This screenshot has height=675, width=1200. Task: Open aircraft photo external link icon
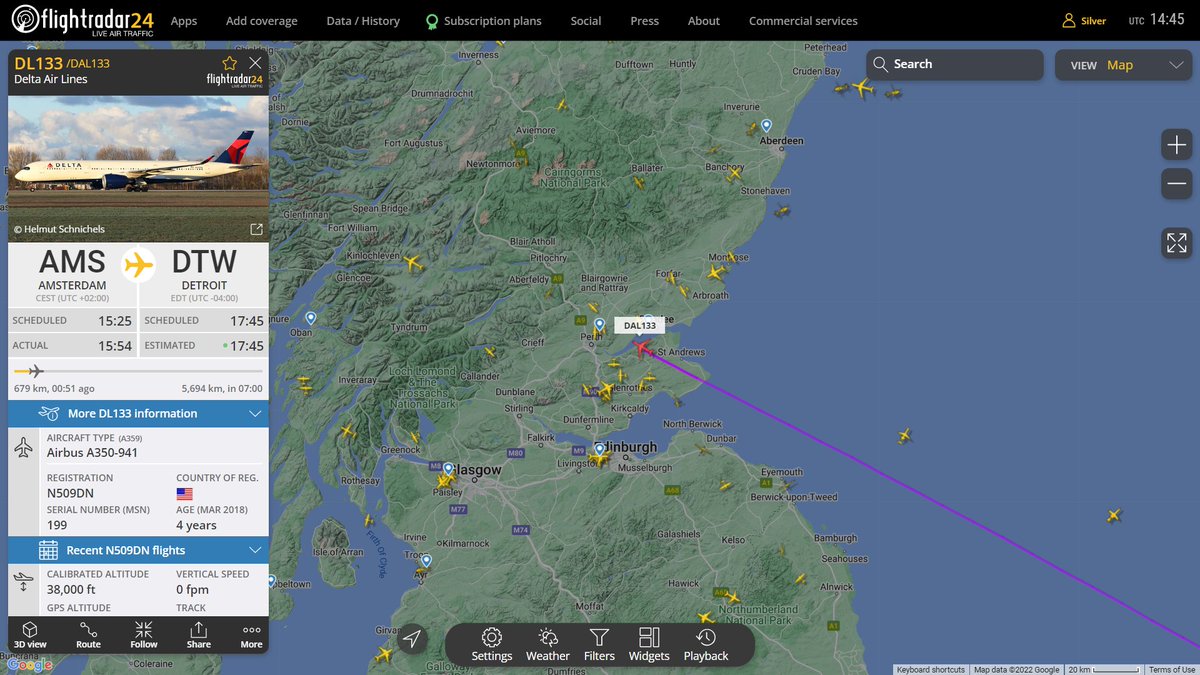(256, 229)
